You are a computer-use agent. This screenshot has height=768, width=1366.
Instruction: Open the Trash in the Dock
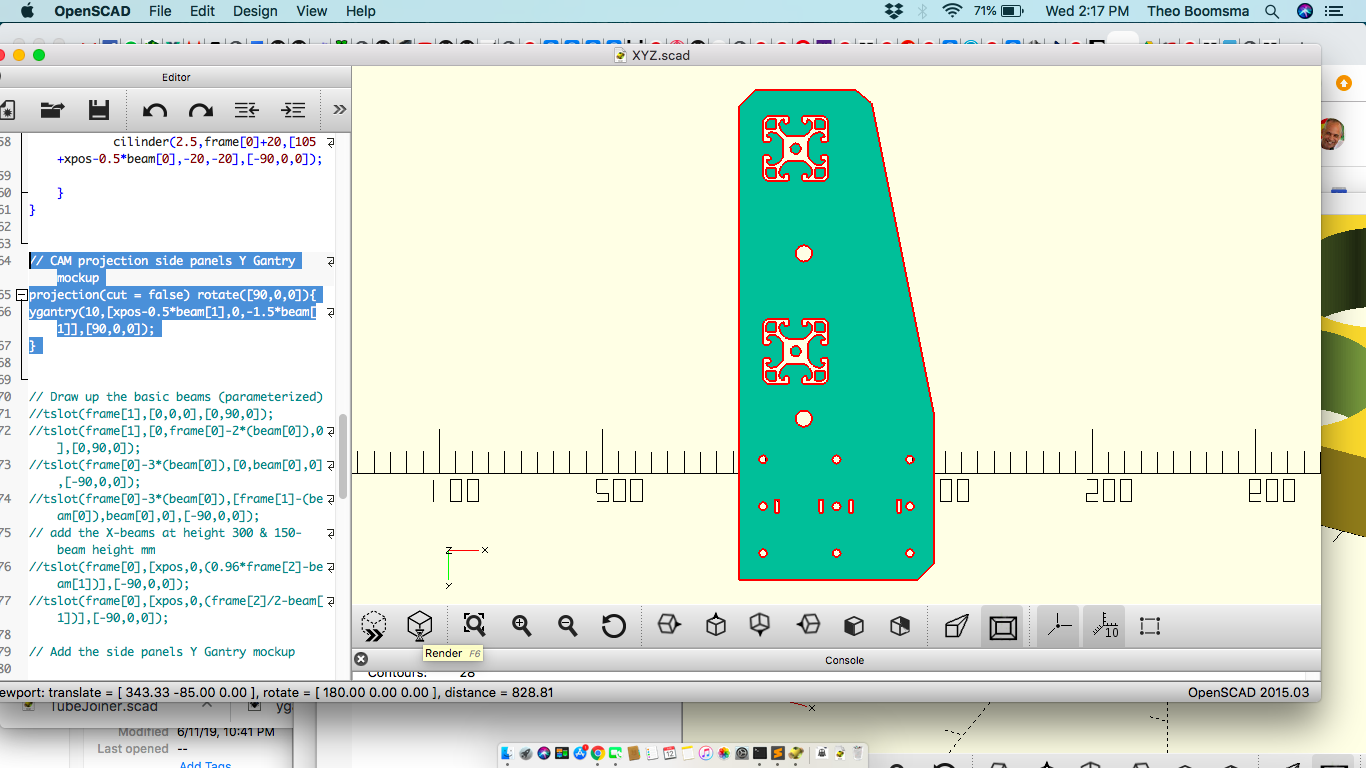click(x=858, y=753)
